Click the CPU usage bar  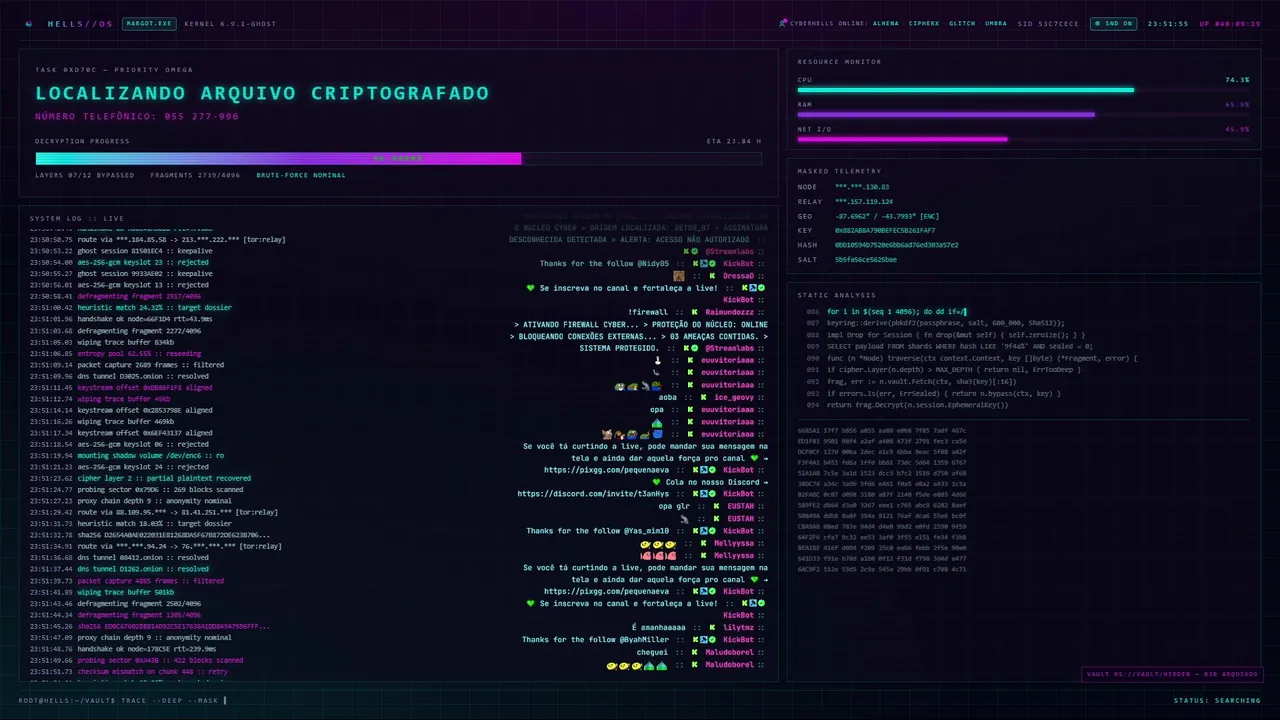(x=1023, y=90)
